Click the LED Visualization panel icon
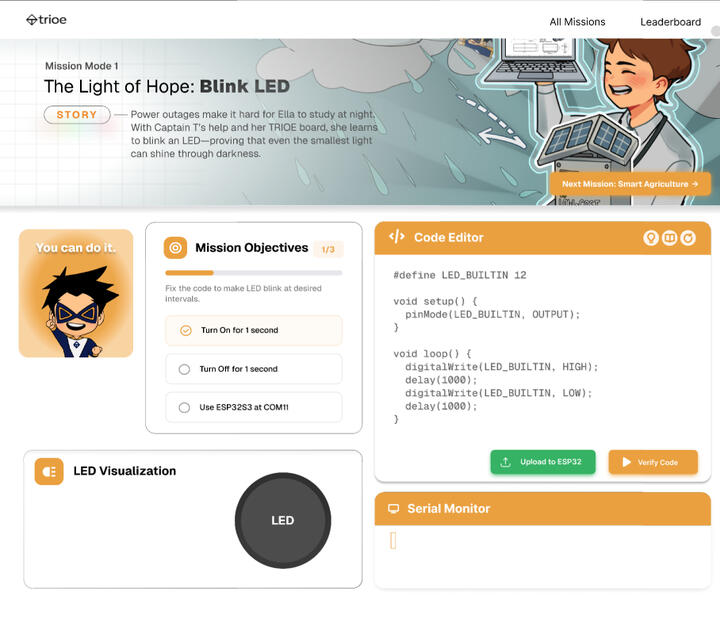 (49, 472)
